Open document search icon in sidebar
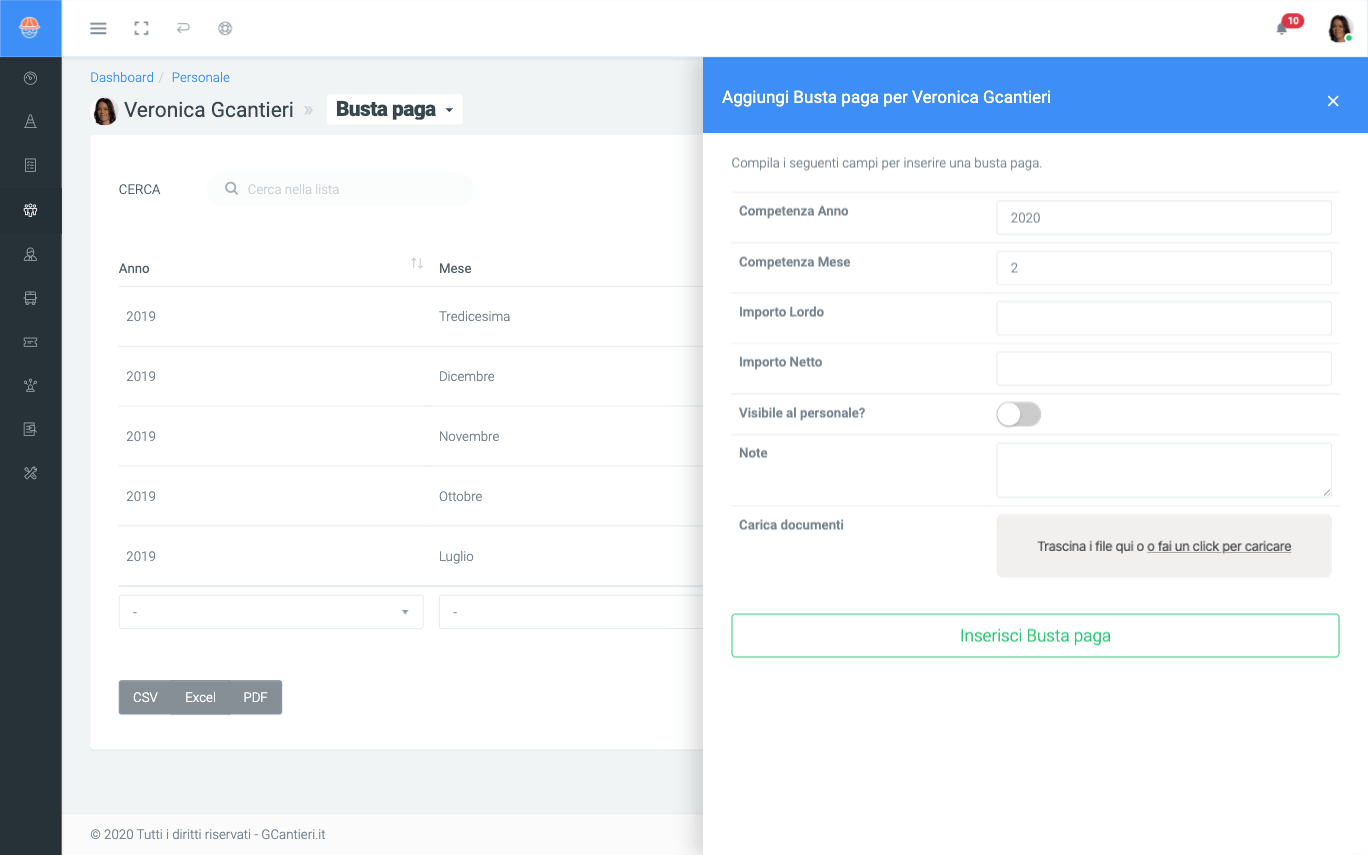Screen dimensions: 1368x855 pos(30,429)
